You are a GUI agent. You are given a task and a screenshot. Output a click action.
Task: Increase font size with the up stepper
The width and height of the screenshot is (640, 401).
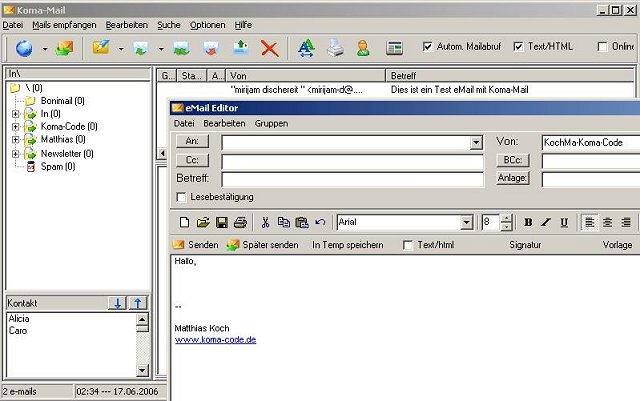click(506, 218)
